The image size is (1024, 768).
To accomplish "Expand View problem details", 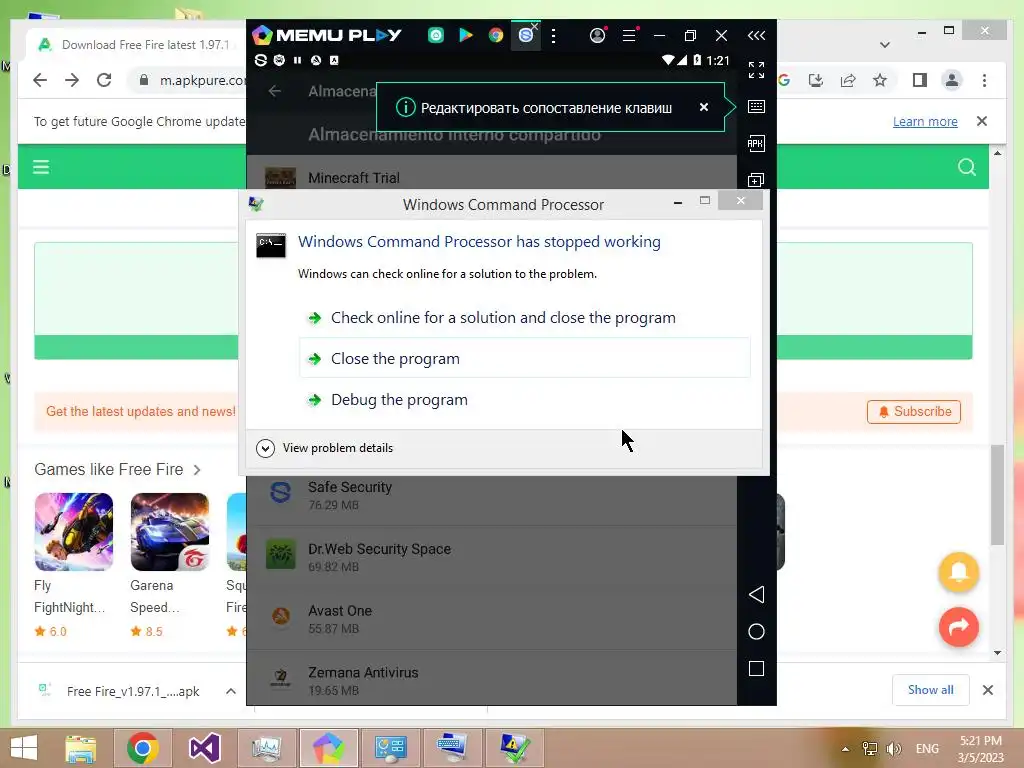I will click(x=325, y=448).
